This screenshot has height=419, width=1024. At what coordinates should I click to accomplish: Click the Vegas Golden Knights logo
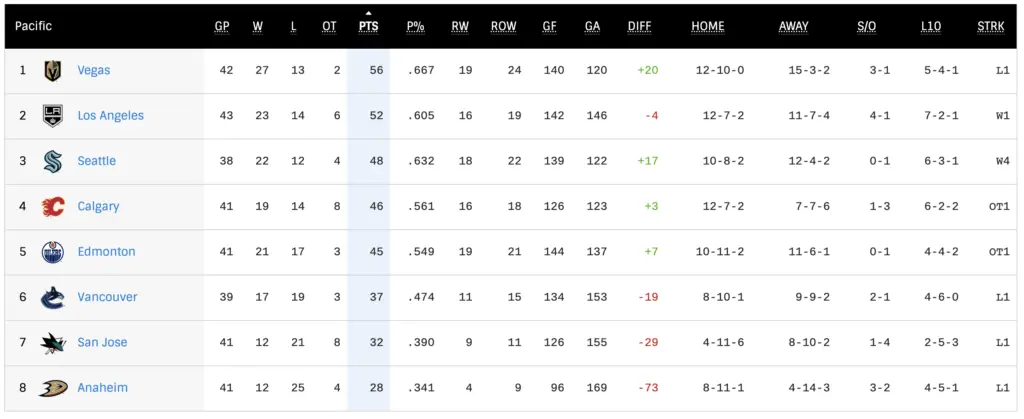pos(53,71)
